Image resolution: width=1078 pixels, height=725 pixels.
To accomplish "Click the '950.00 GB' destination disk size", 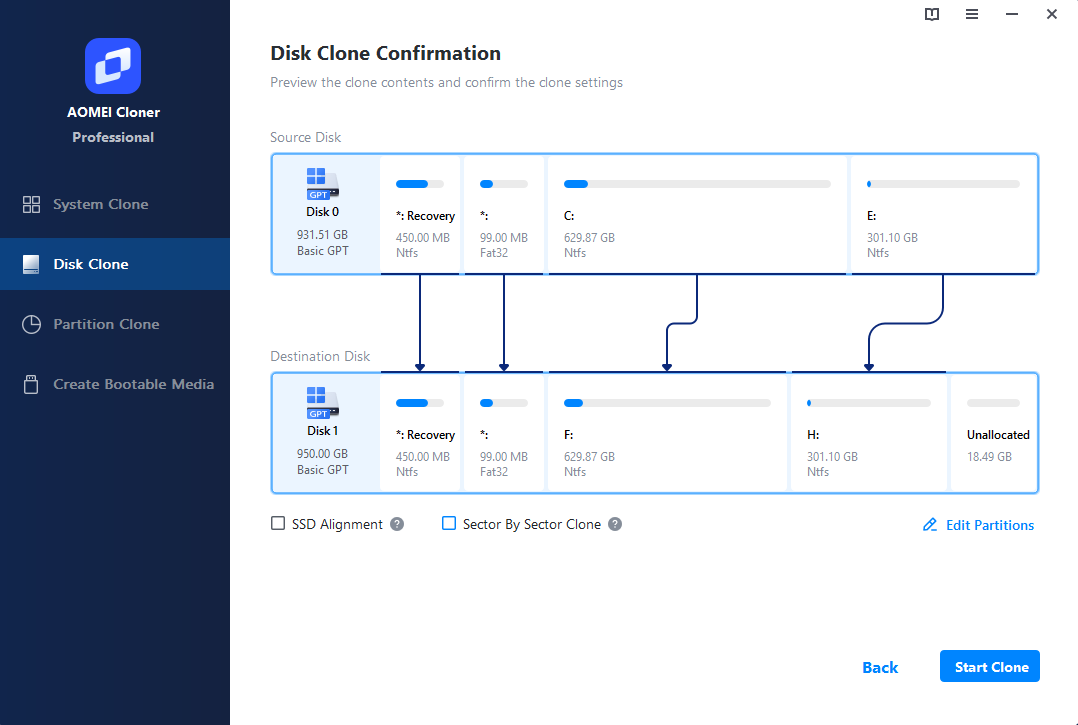I will [x=322, y=454].
